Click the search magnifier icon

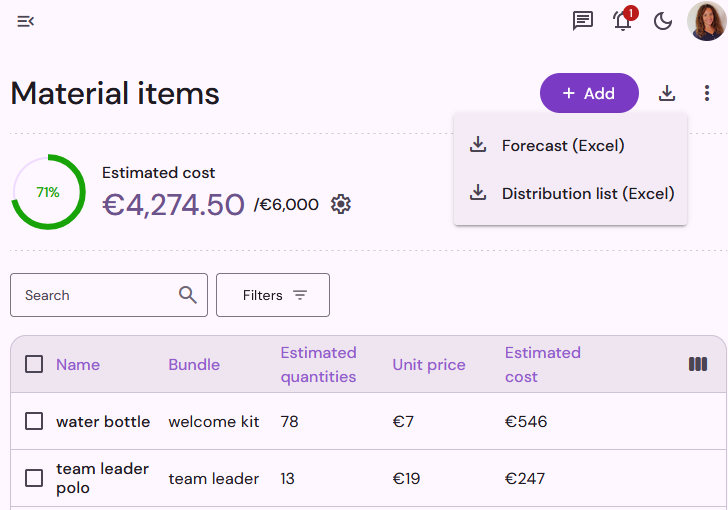188,295
